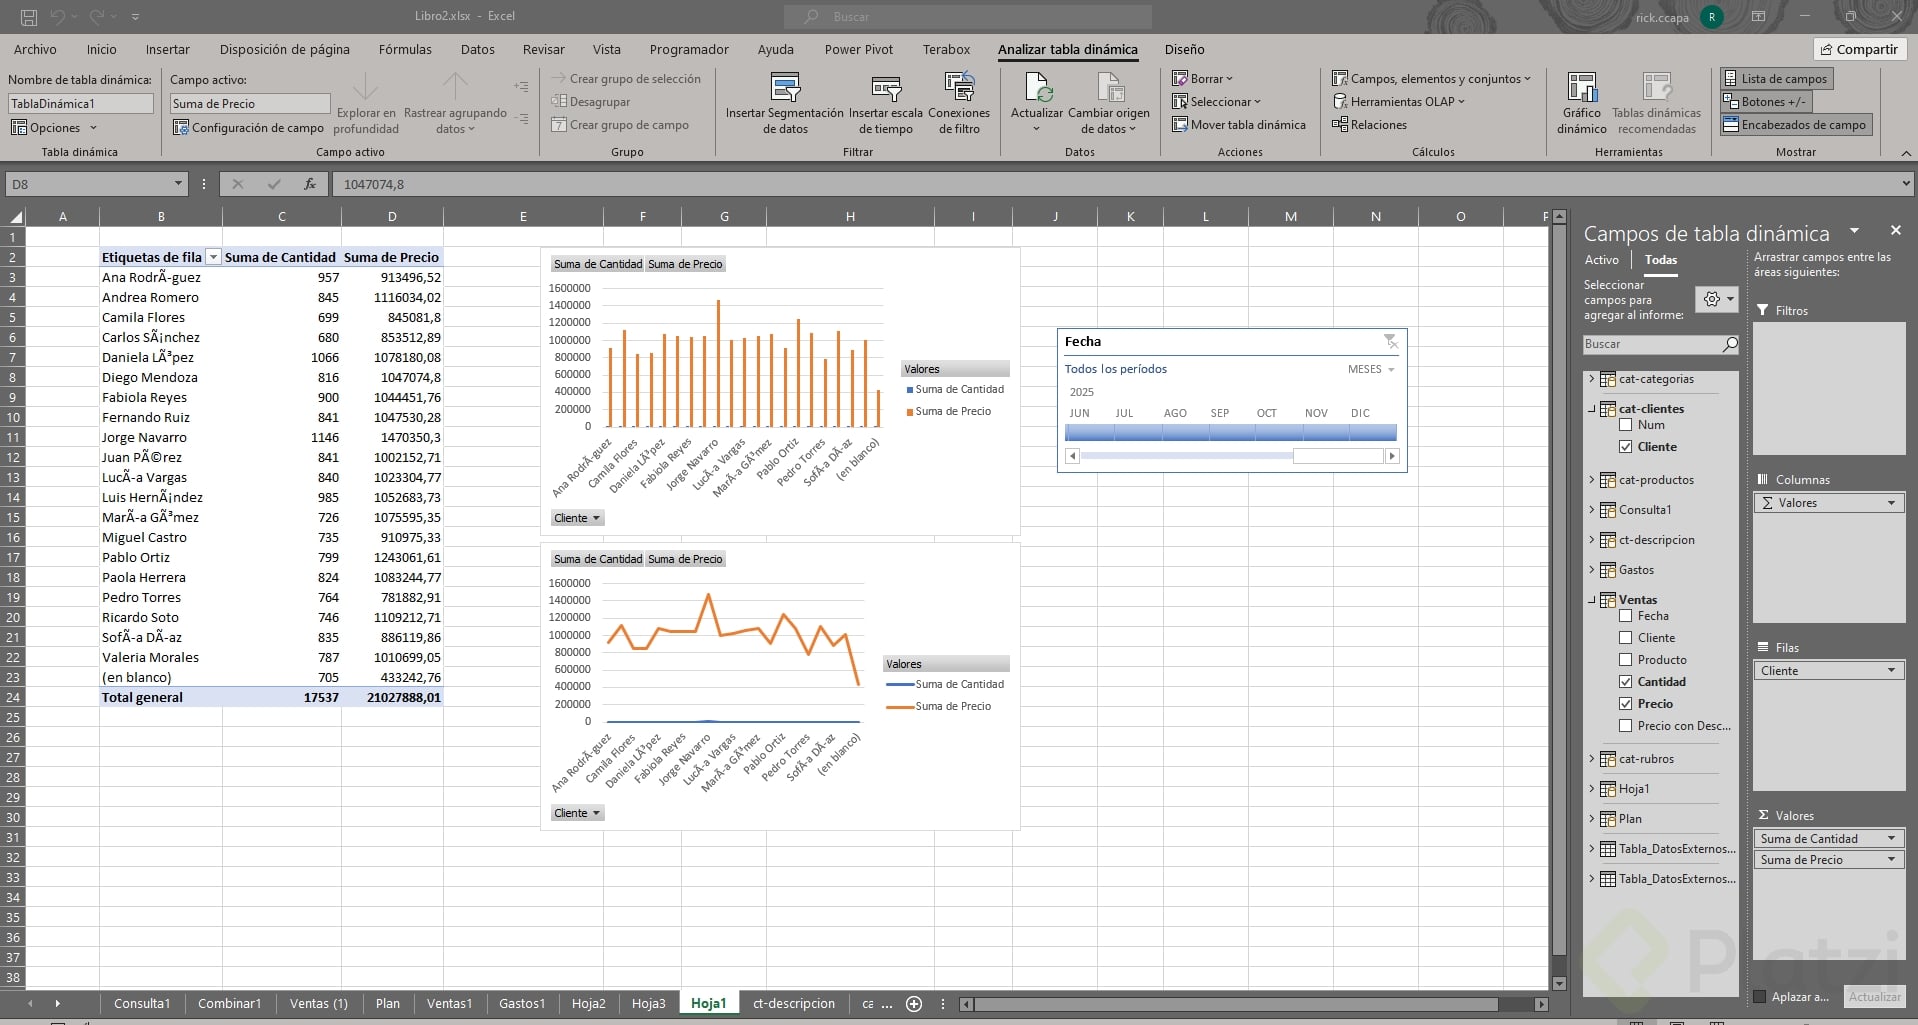This screenshot has width=1918, height=1025.
Task: Click Desagrupar in Grupo section
Action: tap(590, 102)
